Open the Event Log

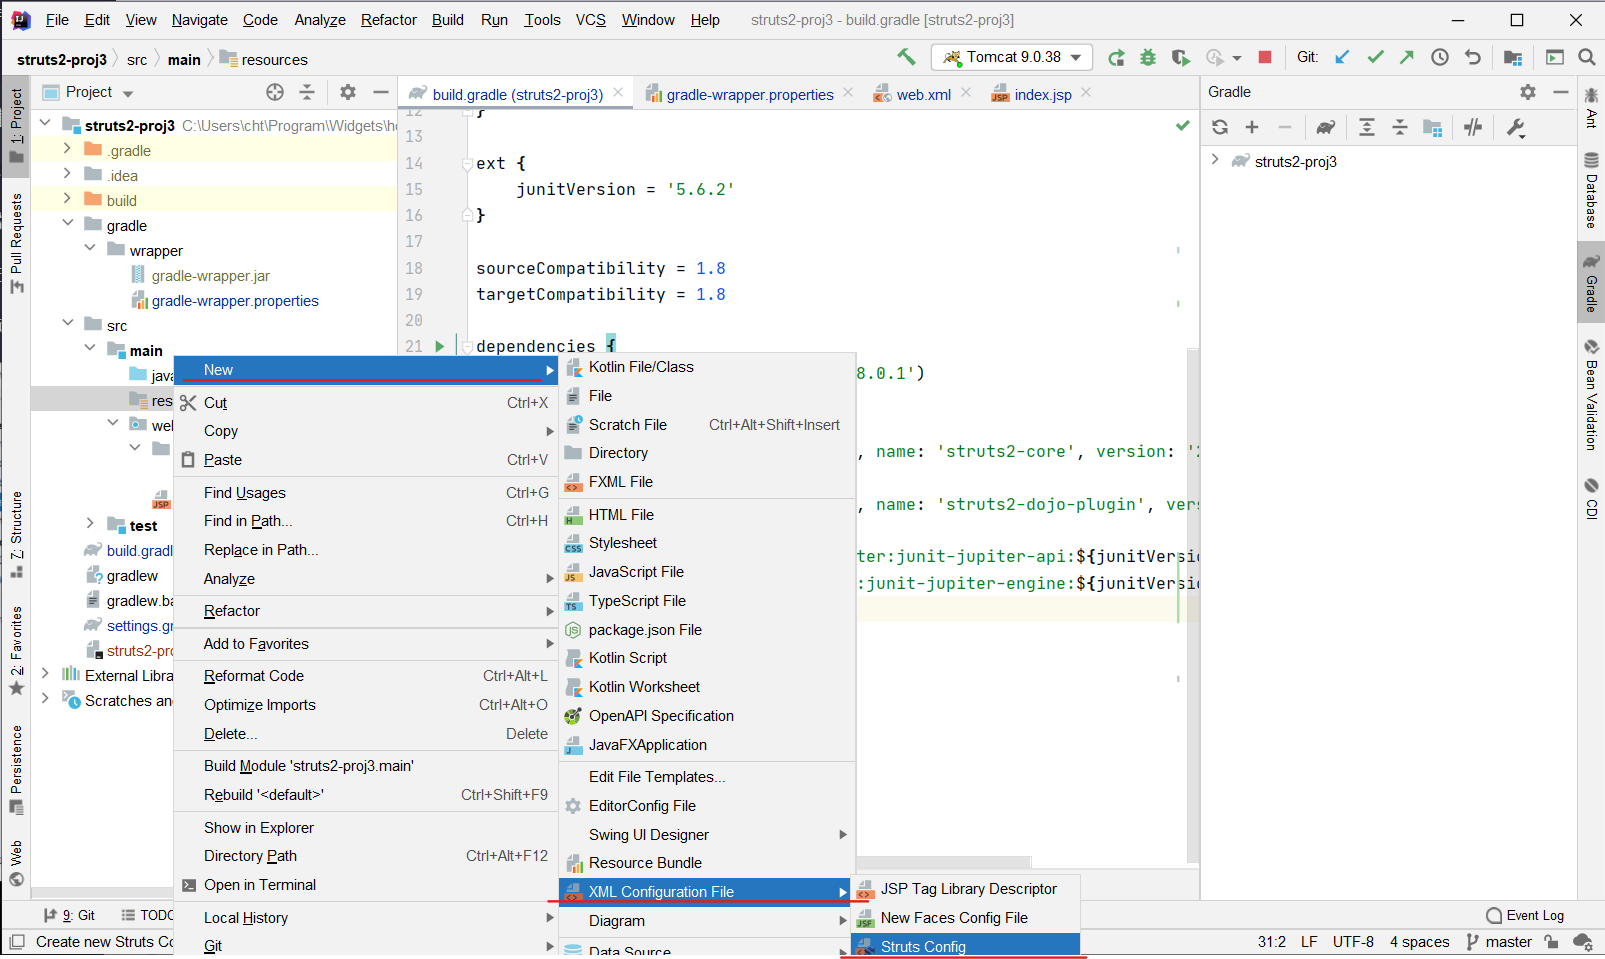[1525, 915]
